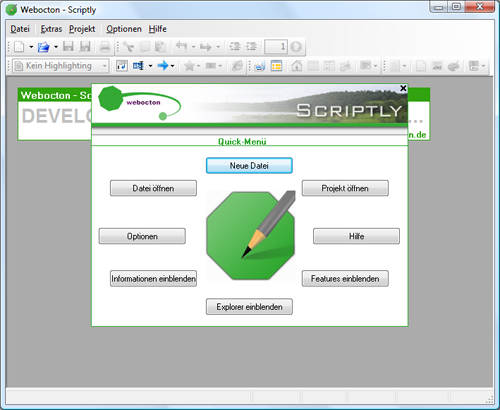Expand the dropdown arrow beside open folder icon
The width and height of the screenshot is (500, 410).
tap(56, 47)
